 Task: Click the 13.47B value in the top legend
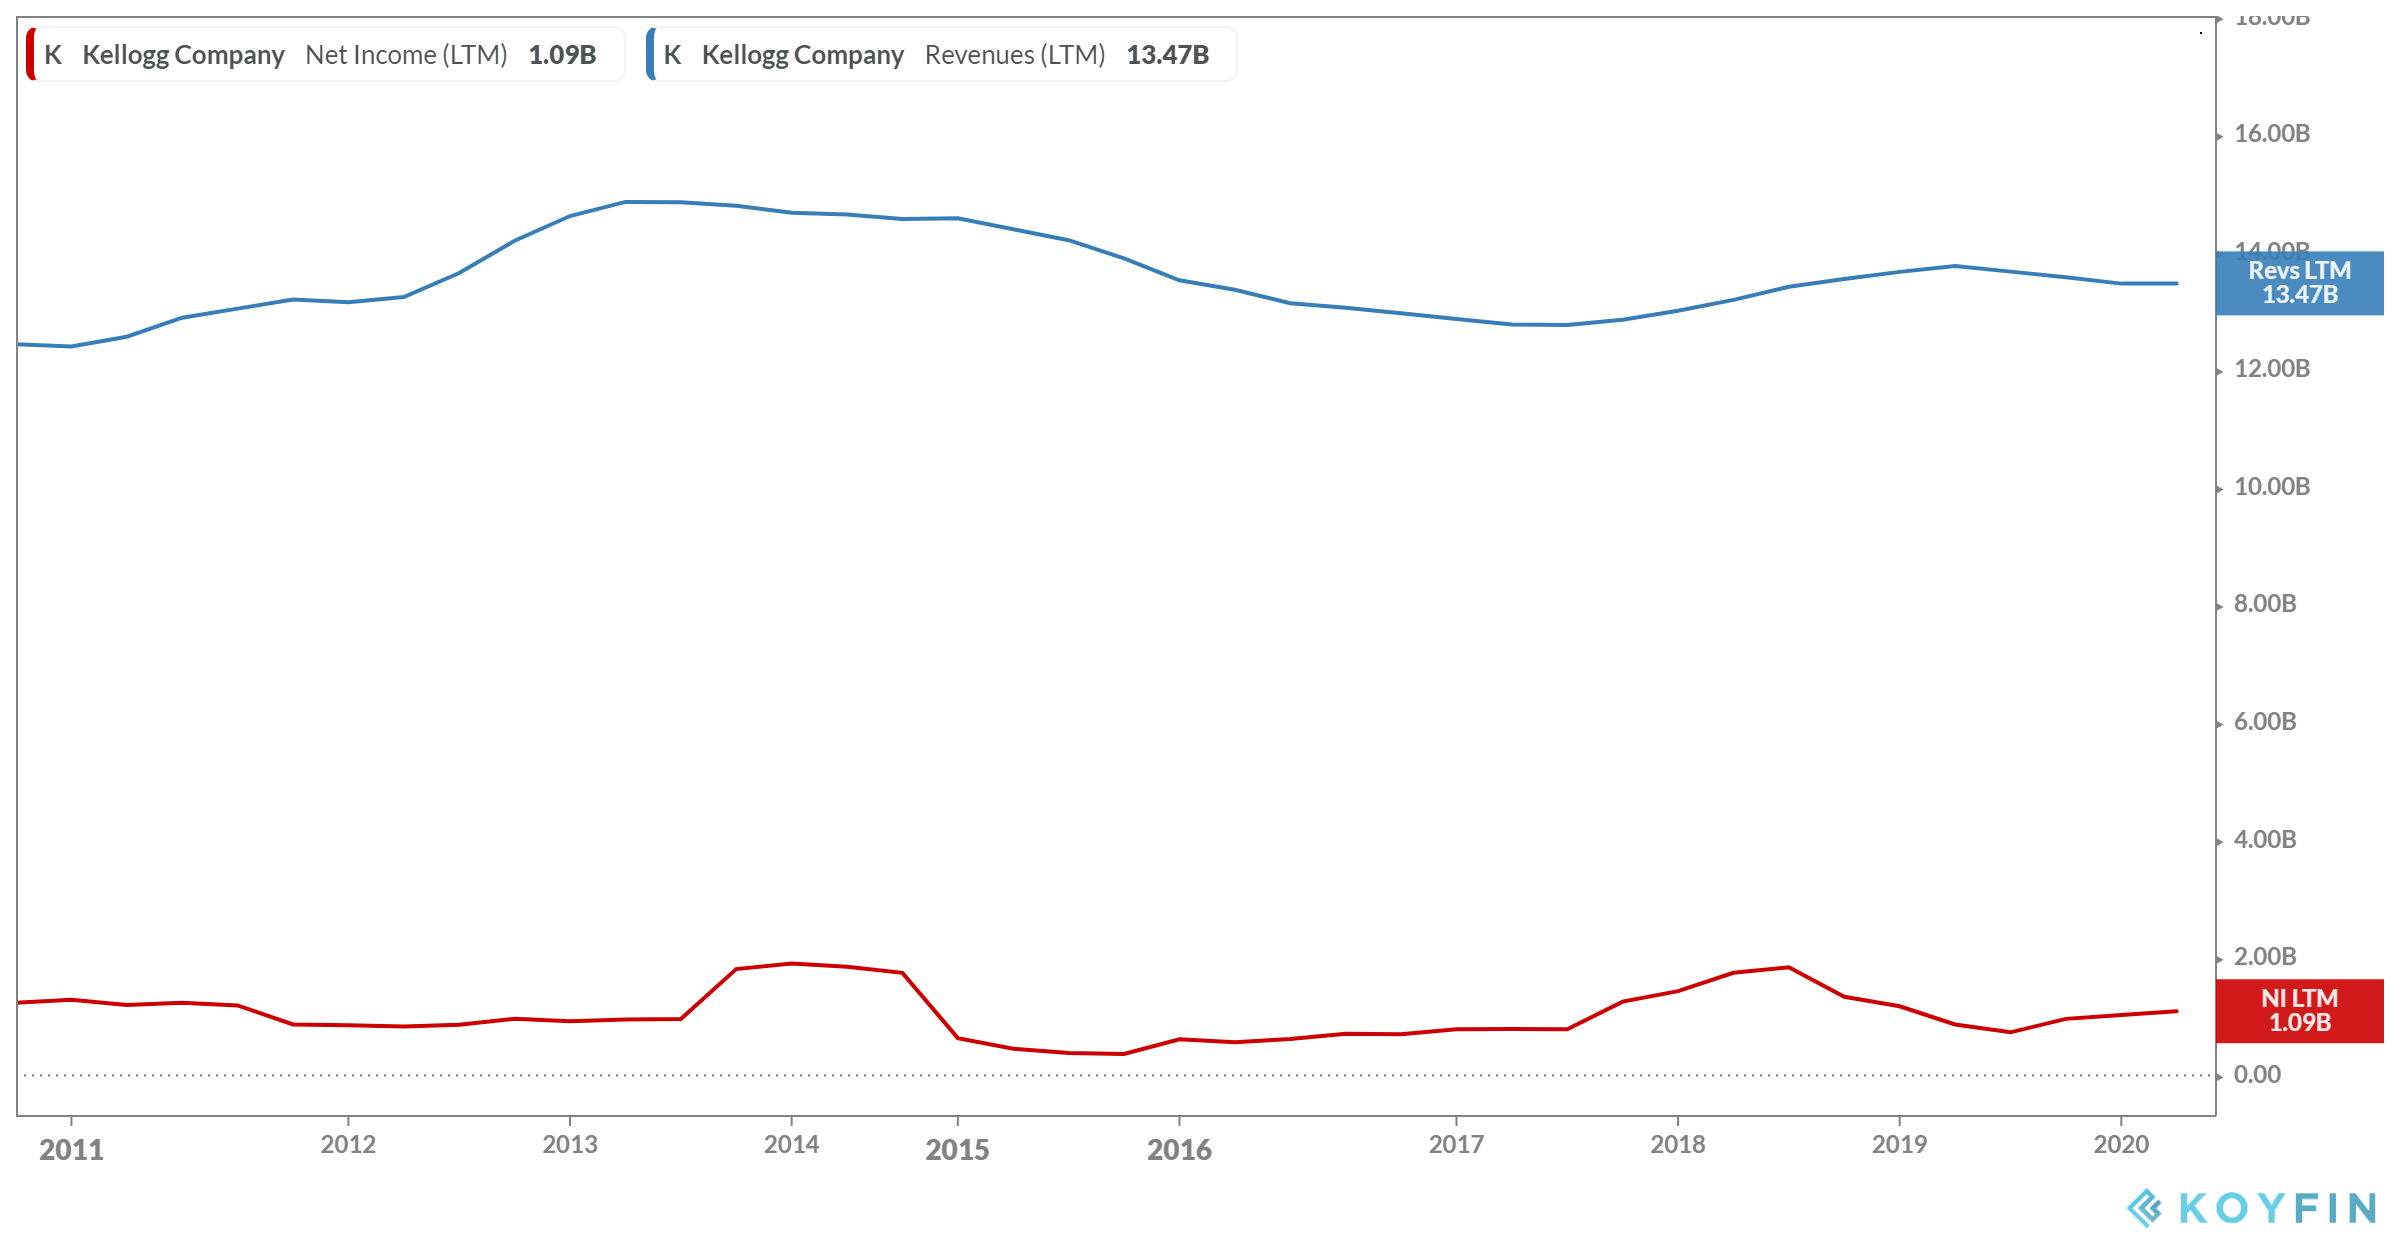(1168, 55)
